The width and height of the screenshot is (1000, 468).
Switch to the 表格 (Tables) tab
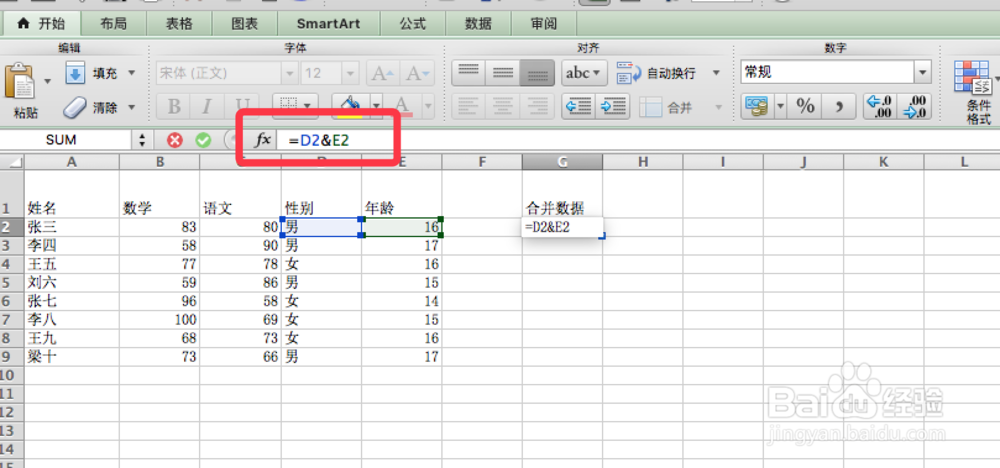tap(179, 24)
